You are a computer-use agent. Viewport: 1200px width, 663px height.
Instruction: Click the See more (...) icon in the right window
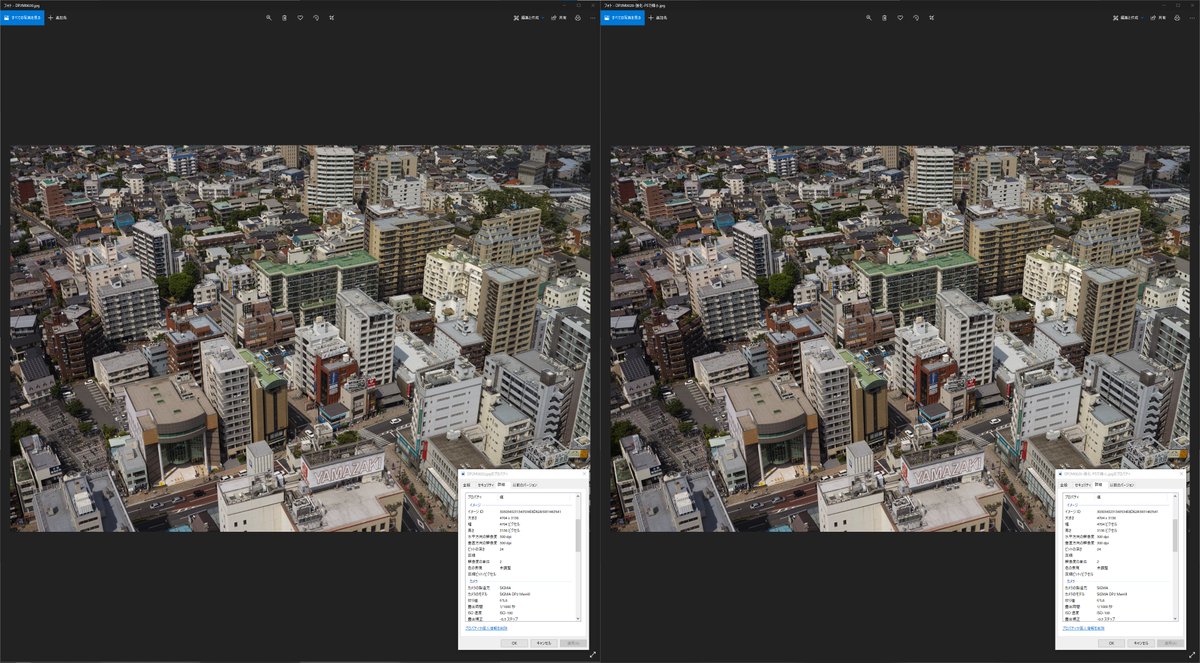[1192, 17]
